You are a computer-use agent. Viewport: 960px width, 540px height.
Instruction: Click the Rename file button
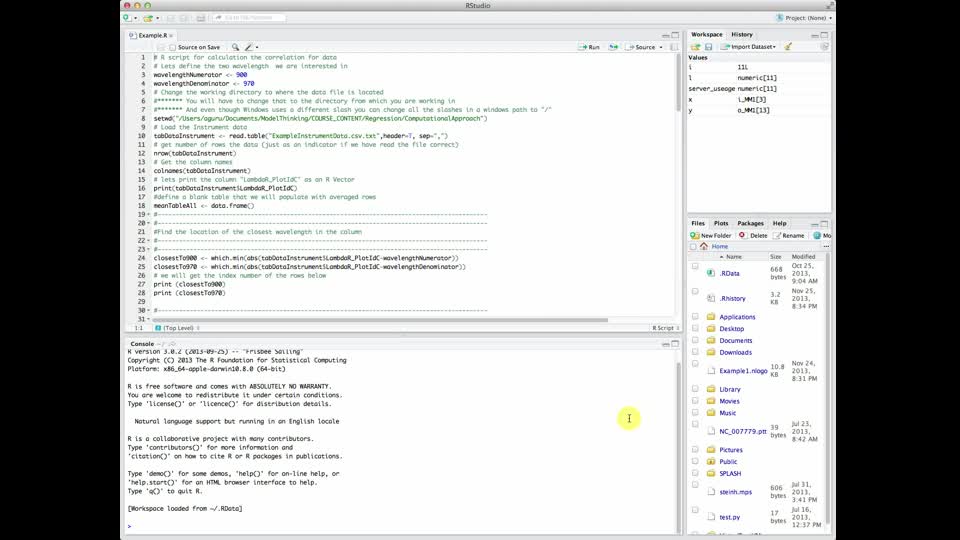[789, 236]
